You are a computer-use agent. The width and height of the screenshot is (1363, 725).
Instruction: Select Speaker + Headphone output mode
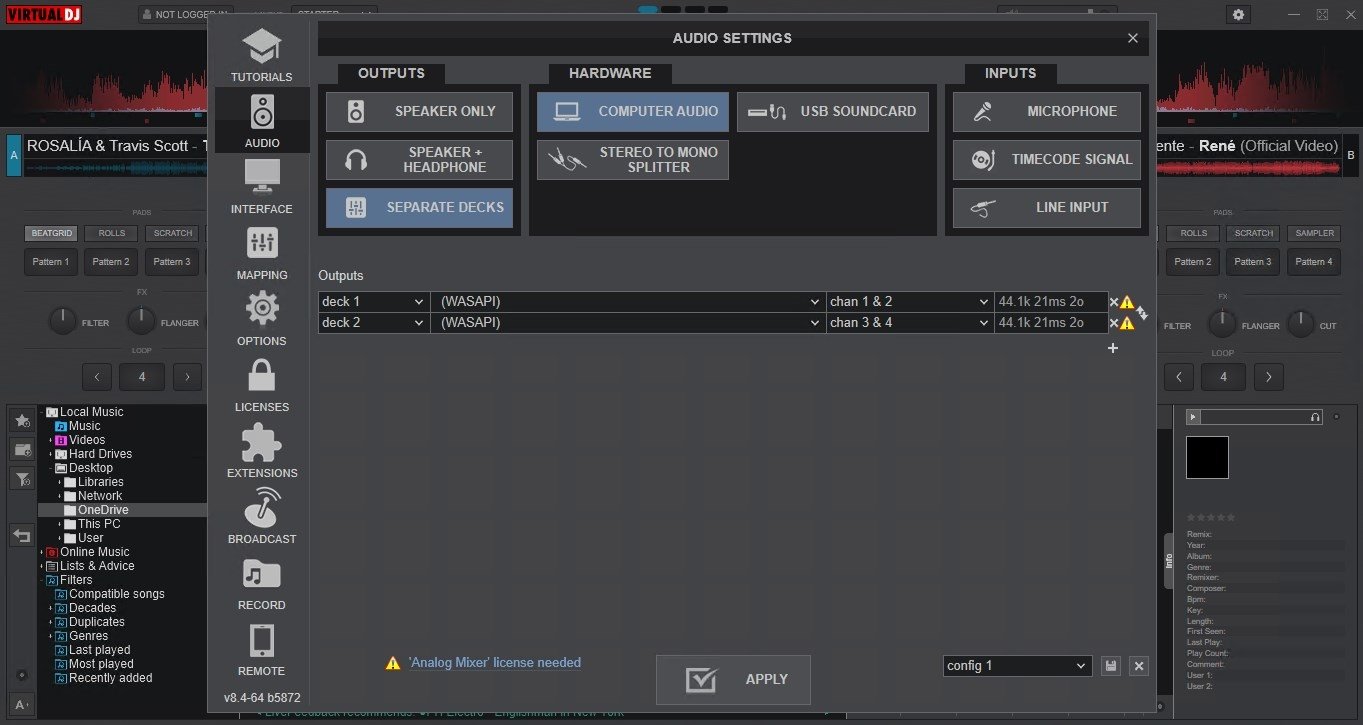[x=419, y=160]
